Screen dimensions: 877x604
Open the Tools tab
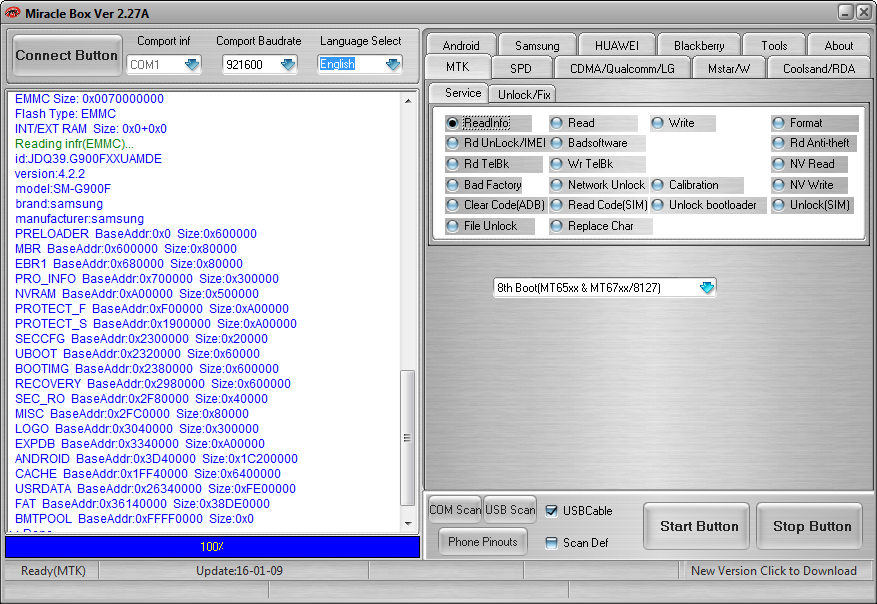click(774, 45)
